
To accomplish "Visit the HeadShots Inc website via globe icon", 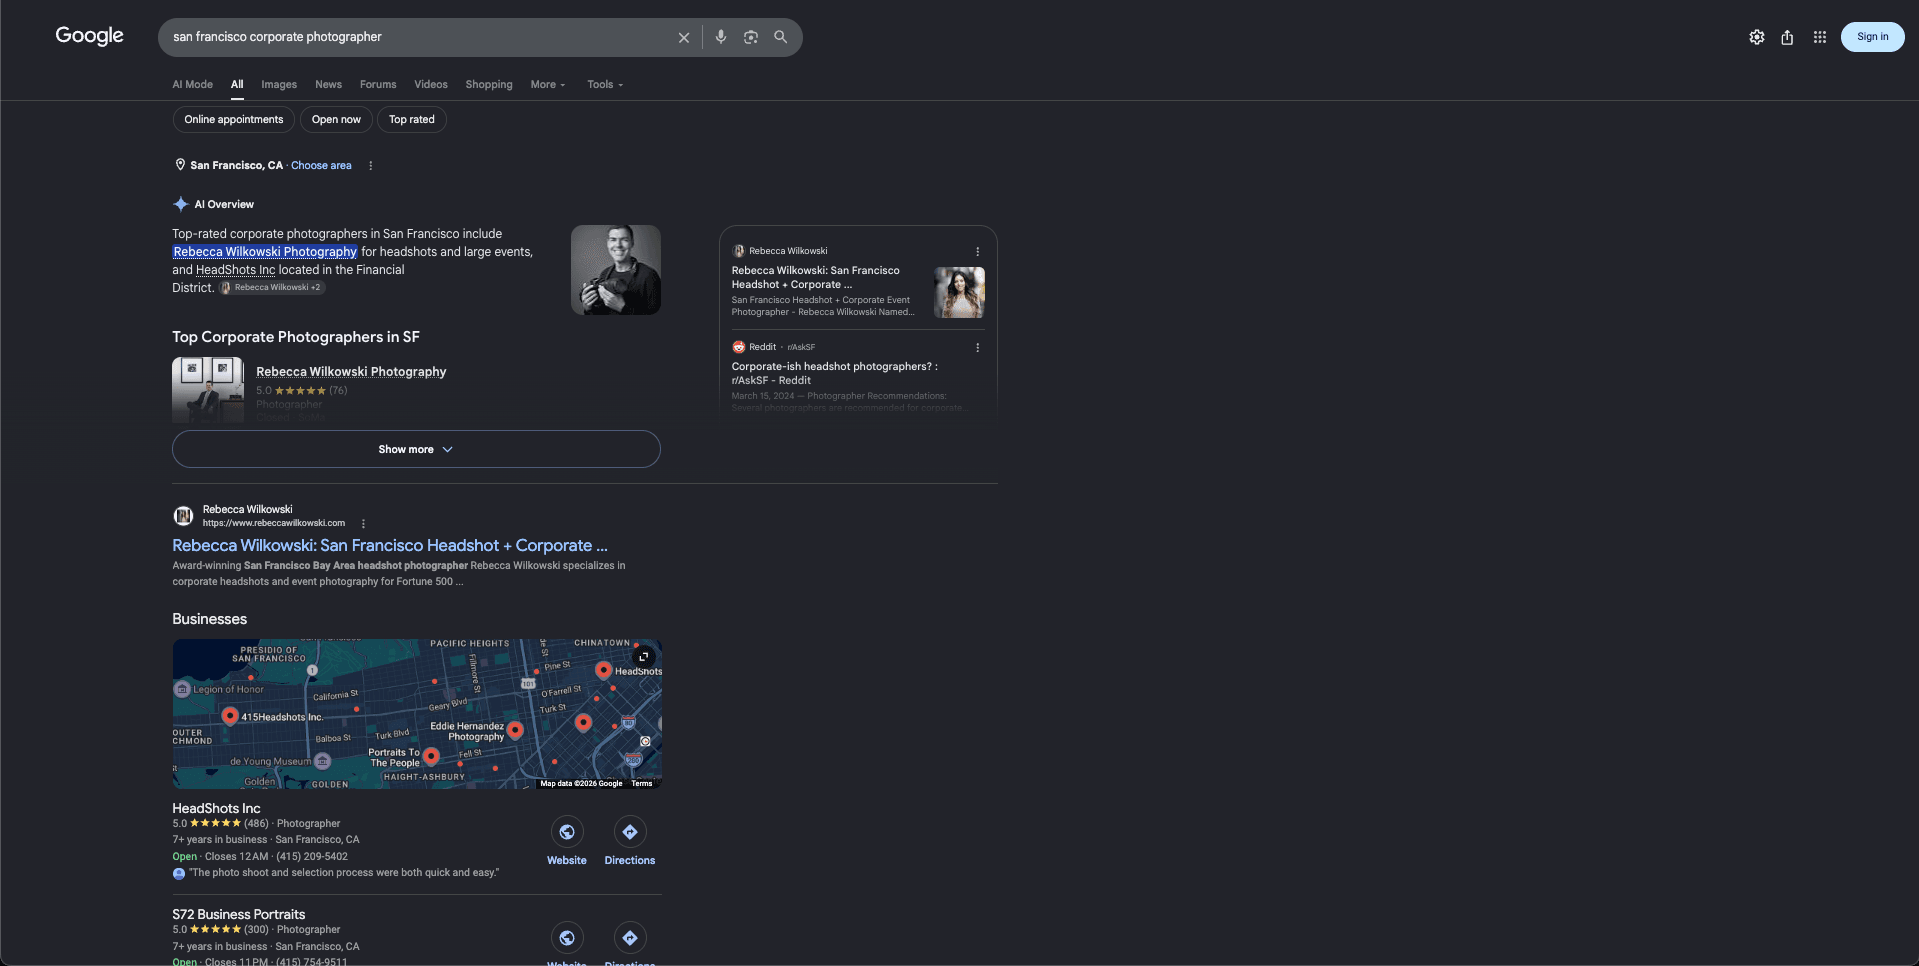I will click(x=567, y=832).
